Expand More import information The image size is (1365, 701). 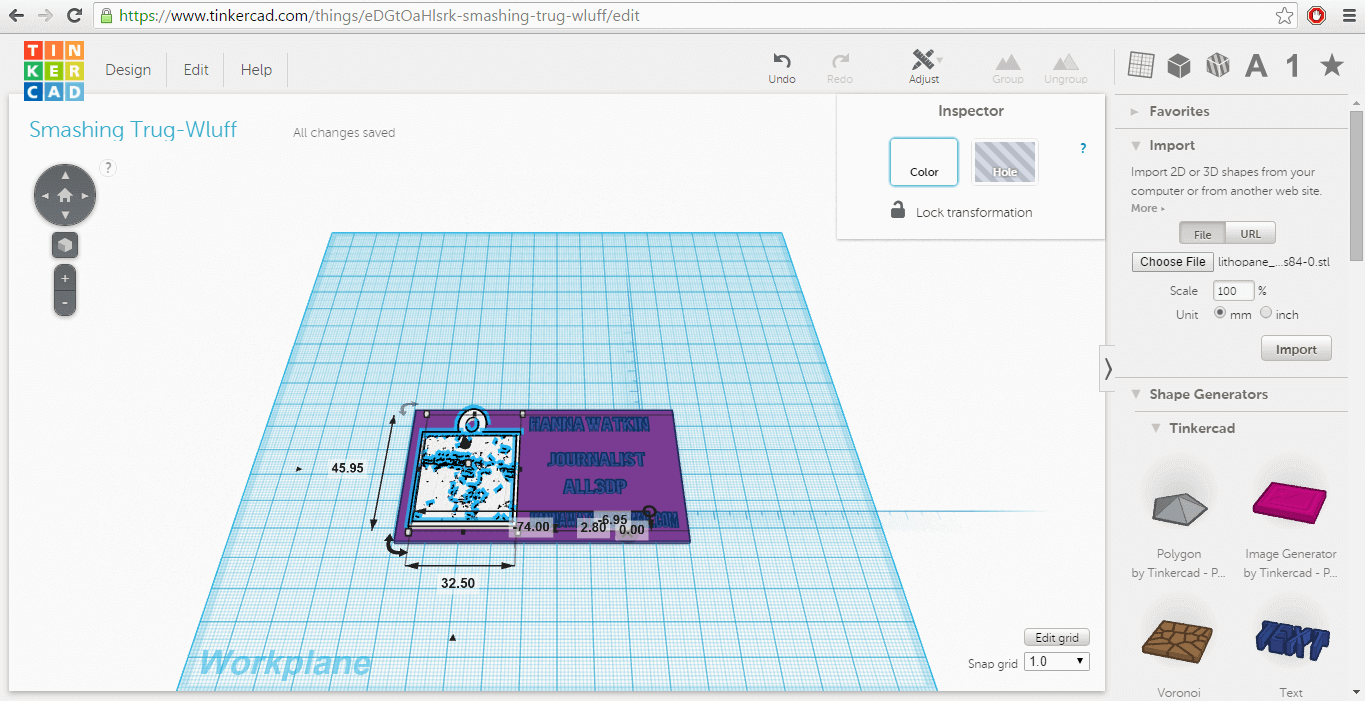1148,208
